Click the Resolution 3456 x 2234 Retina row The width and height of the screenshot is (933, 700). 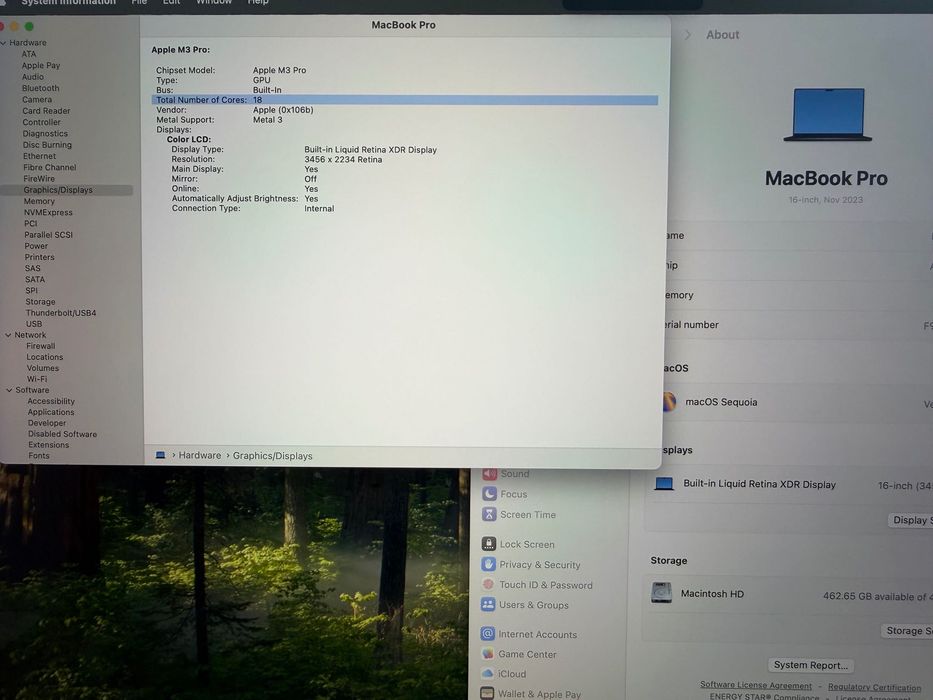tap(277, 160)
